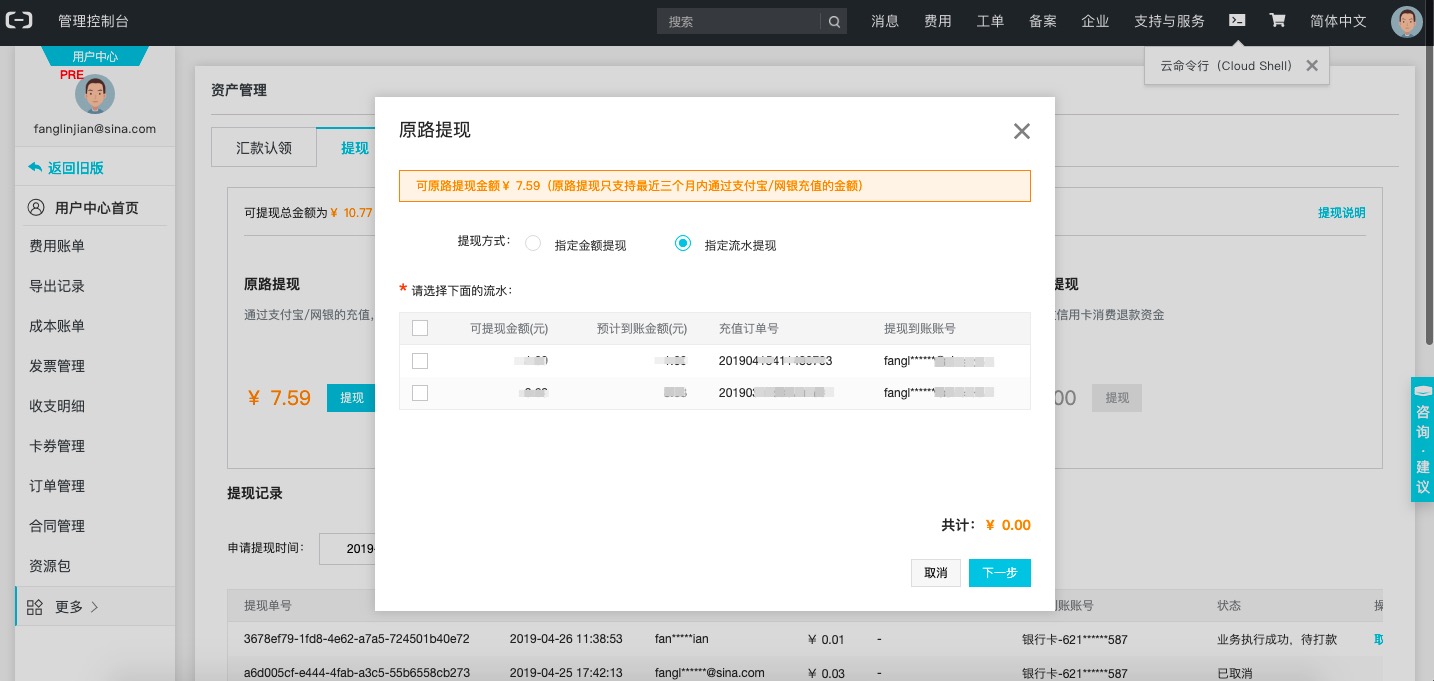The image size is (1434, 681).
Task: Close the Cloud Shell tooltip
Action: [x=1312, y=65]
